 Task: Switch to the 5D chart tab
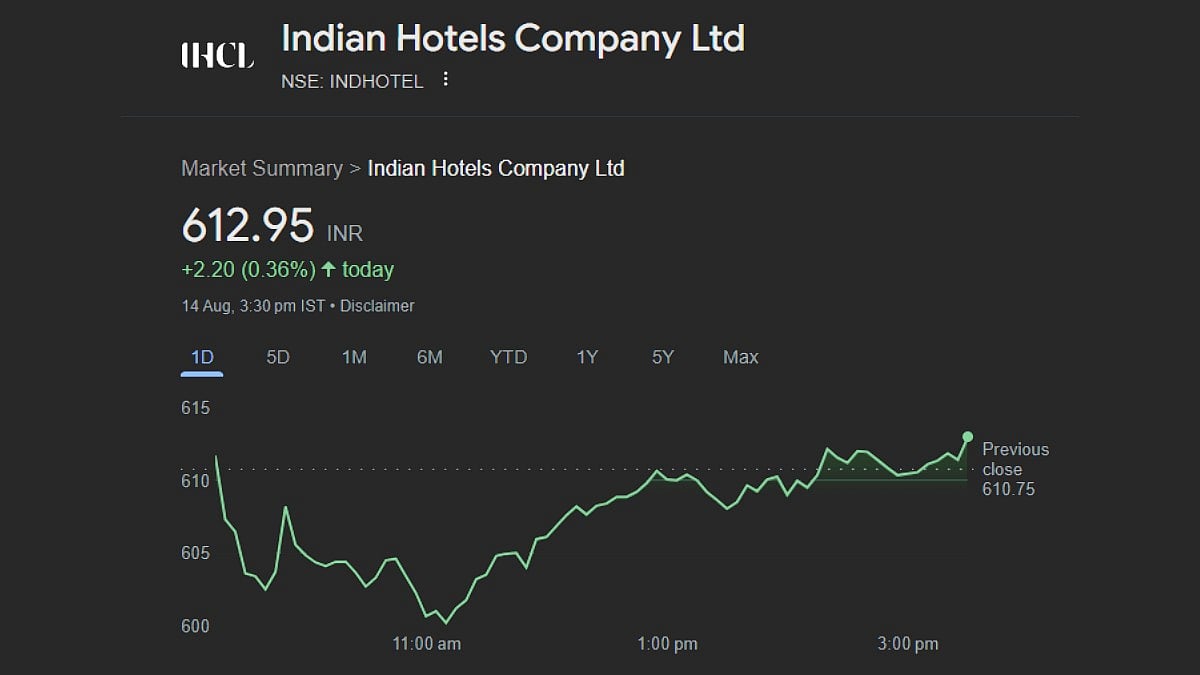click(278, 357)
